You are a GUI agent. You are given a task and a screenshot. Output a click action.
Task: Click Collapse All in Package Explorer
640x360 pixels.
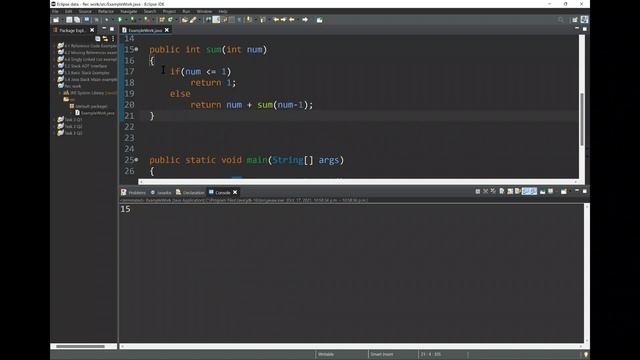98,39
